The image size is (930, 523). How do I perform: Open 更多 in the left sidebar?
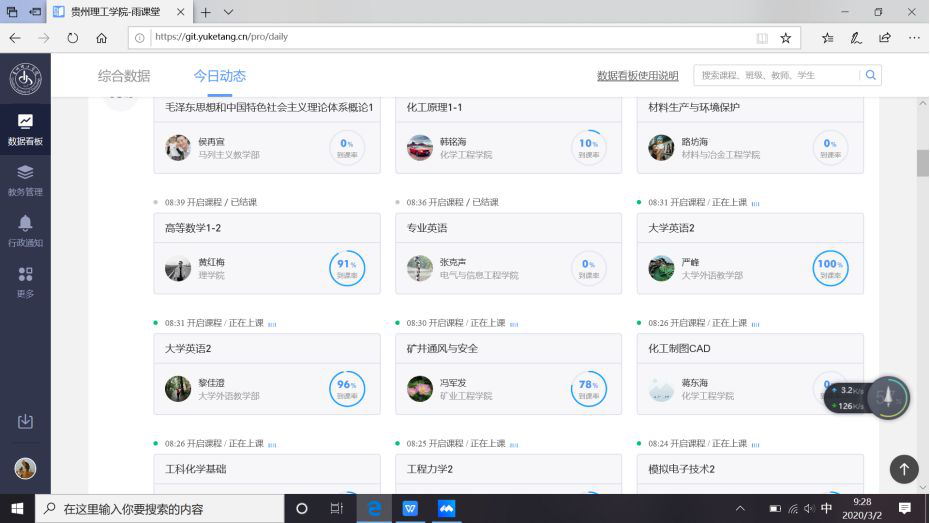(x=25, y=281)
